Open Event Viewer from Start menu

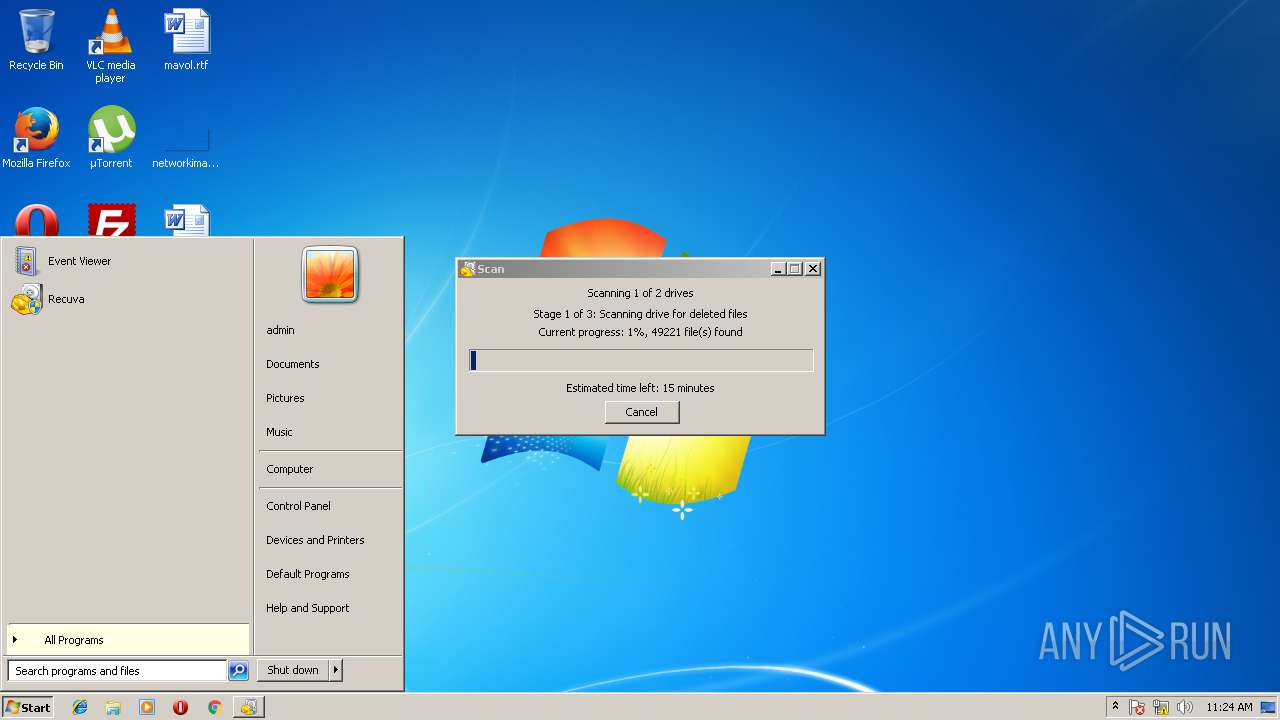(x=127, y=261)
